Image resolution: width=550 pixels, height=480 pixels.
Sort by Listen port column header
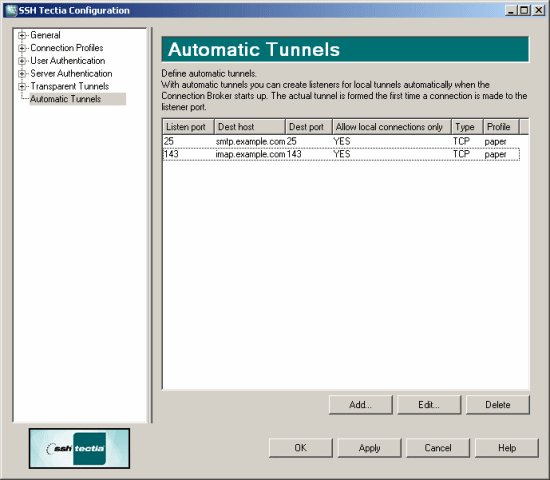click(188, 127)
